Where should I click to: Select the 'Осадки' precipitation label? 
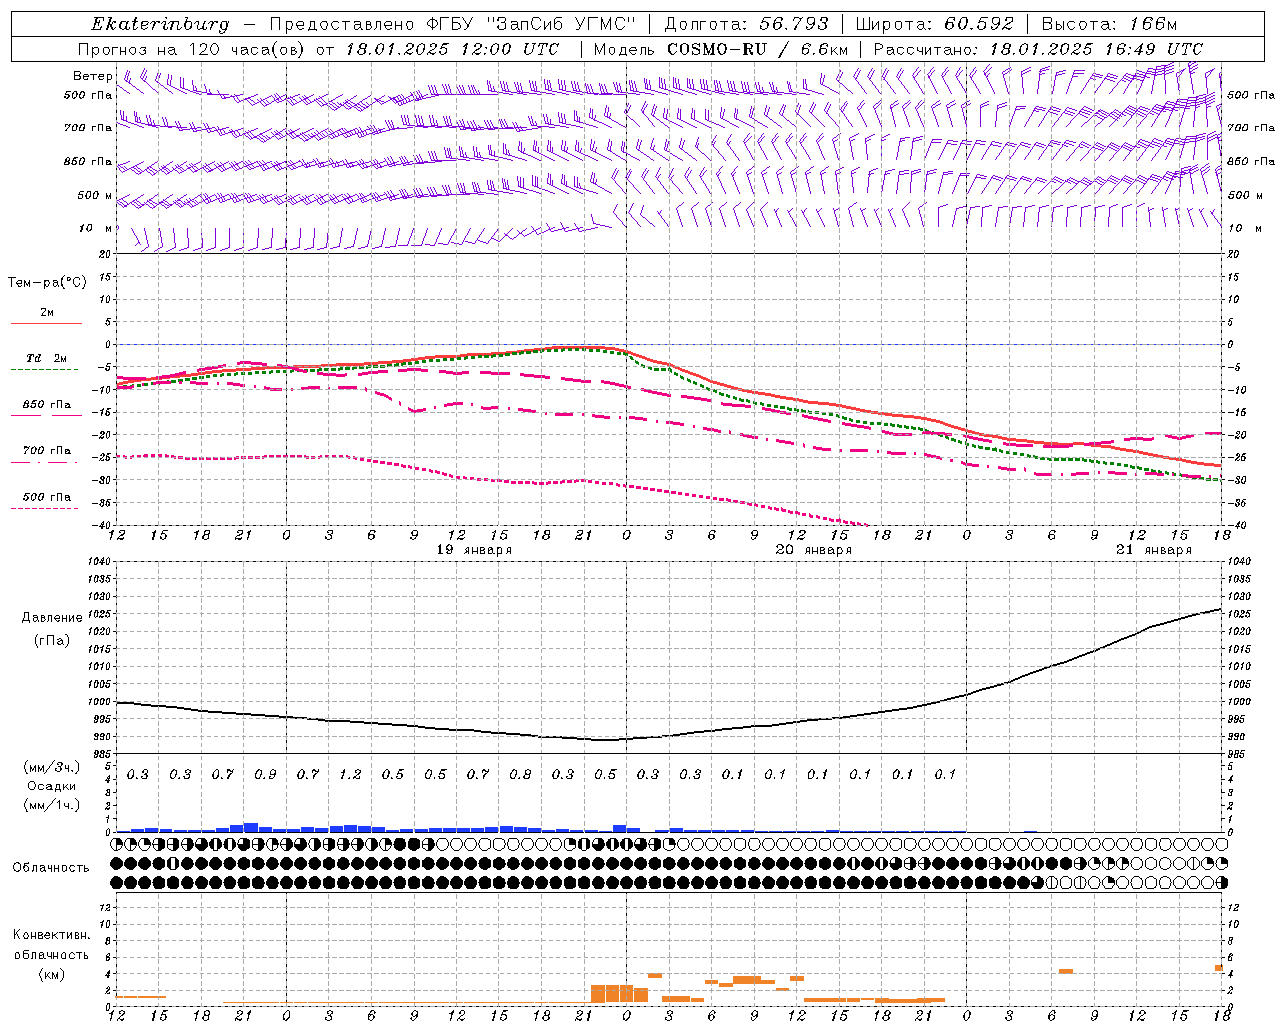[x=53, y=786]
